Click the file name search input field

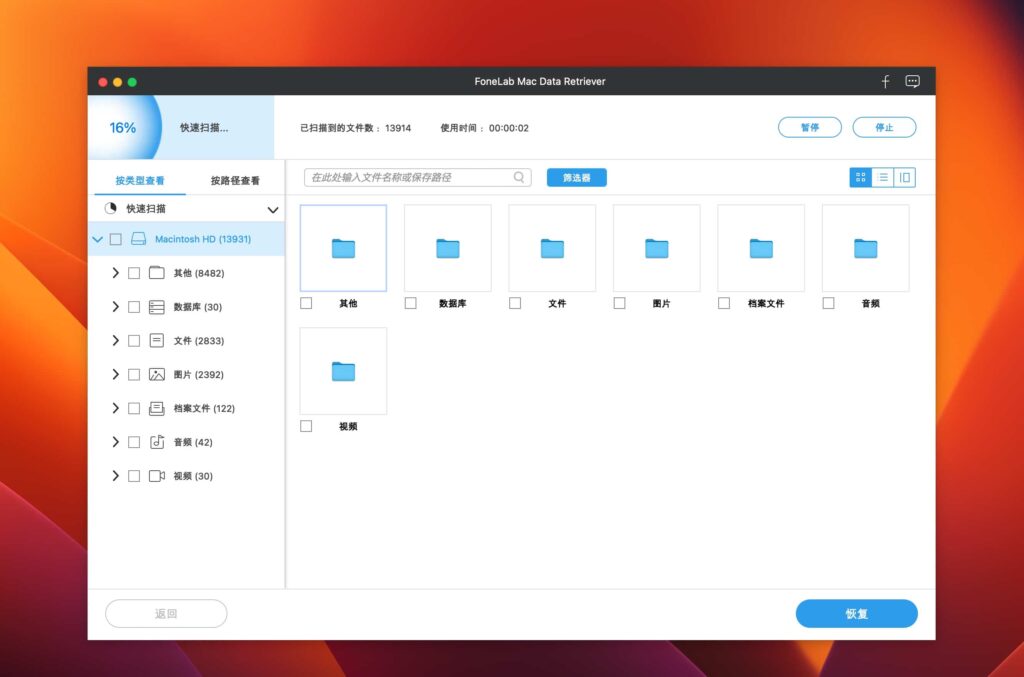[x=410, y=177]
